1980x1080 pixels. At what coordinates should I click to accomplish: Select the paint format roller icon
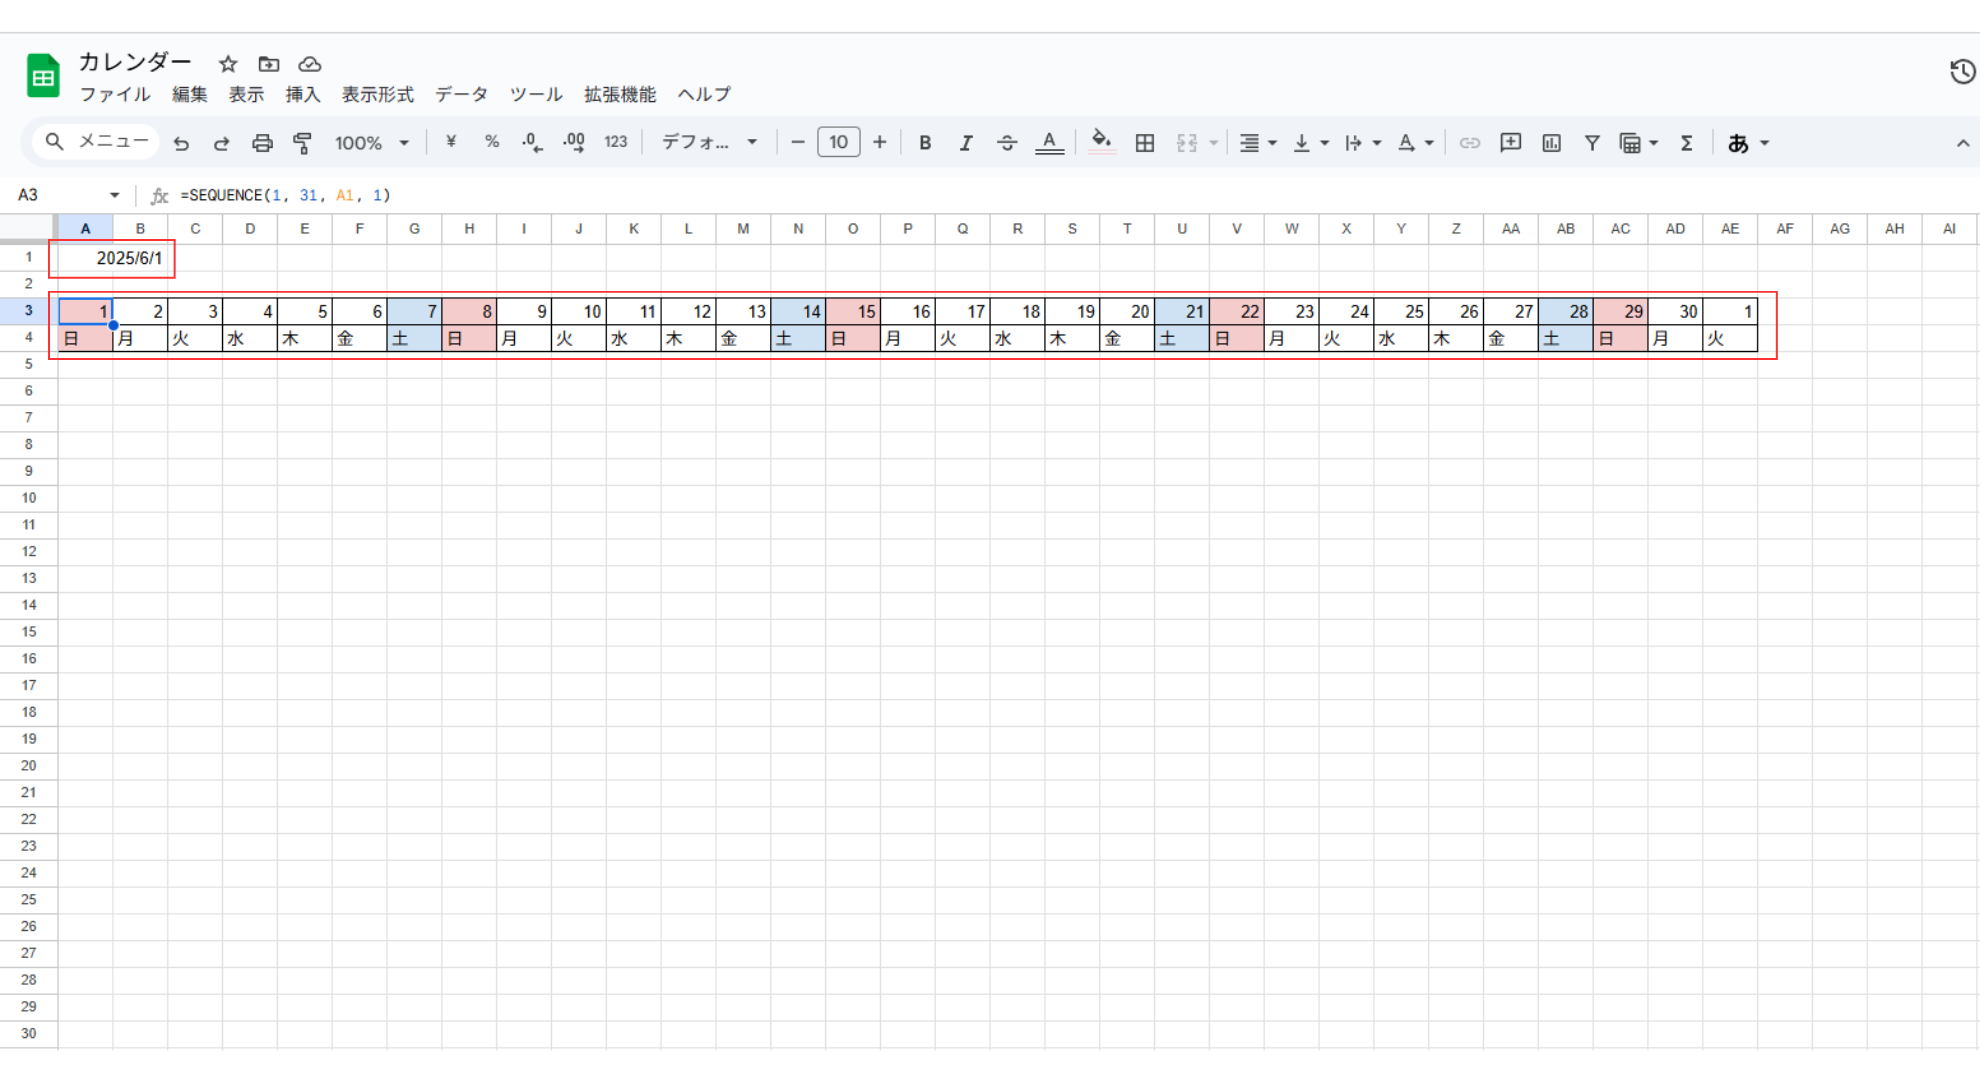click(302, 143)
